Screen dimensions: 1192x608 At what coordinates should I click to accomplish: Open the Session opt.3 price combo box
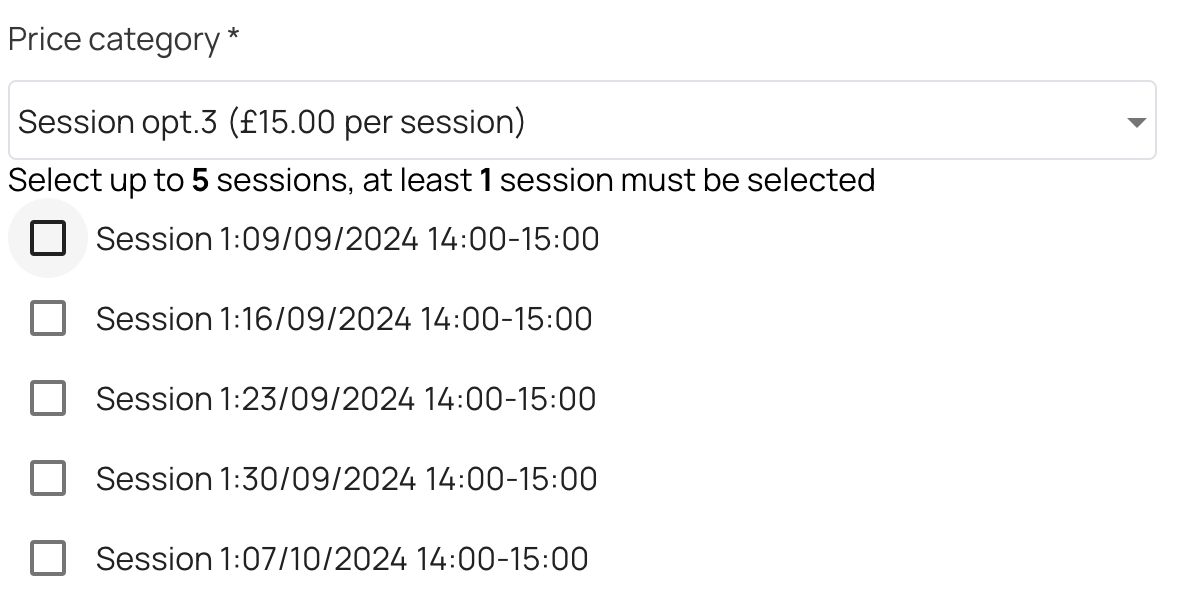[x=580, y=121]
